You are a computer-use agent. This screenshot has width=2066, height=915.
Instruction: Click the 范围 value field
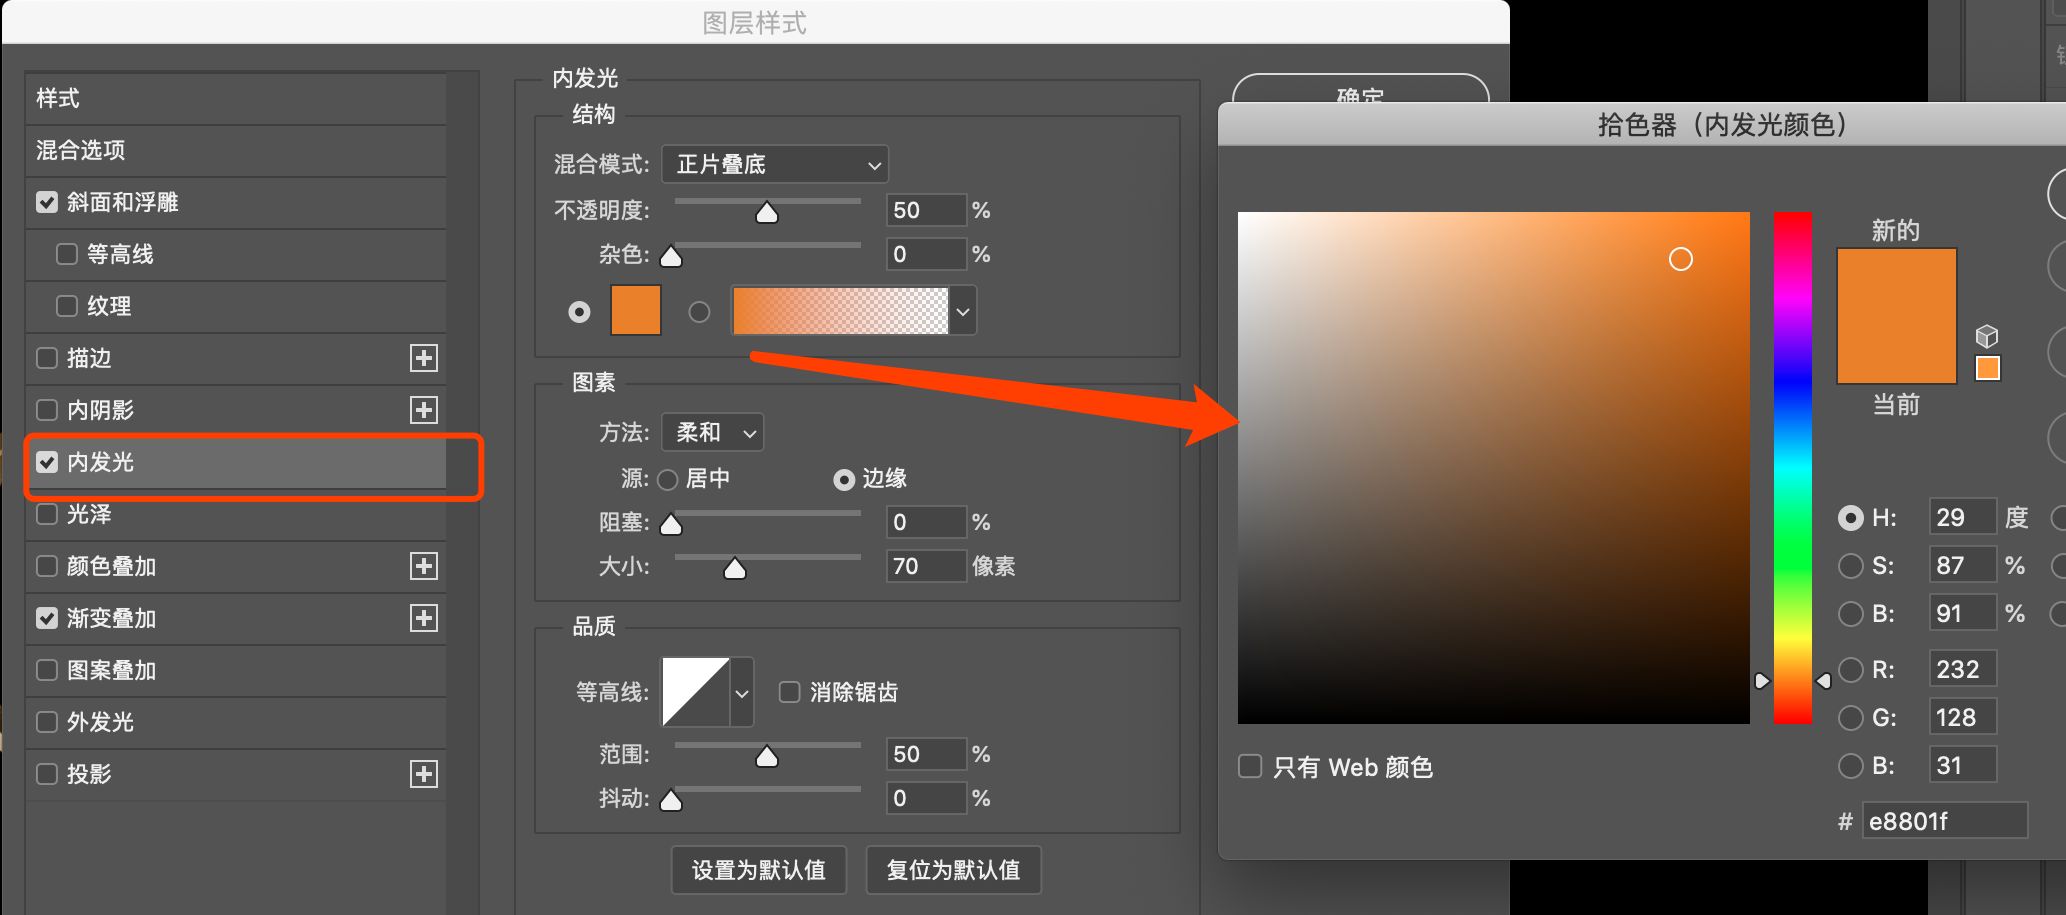pyautogui.click(x=927, y=754)
